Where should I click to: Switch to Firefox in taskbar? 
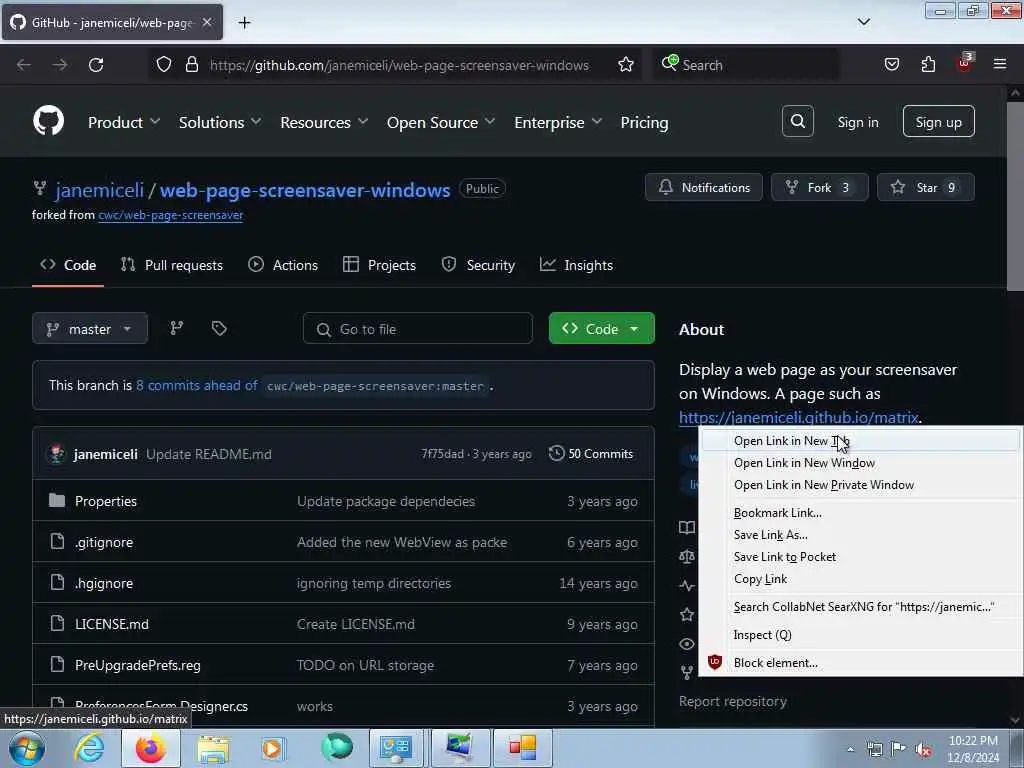(151, 748)
